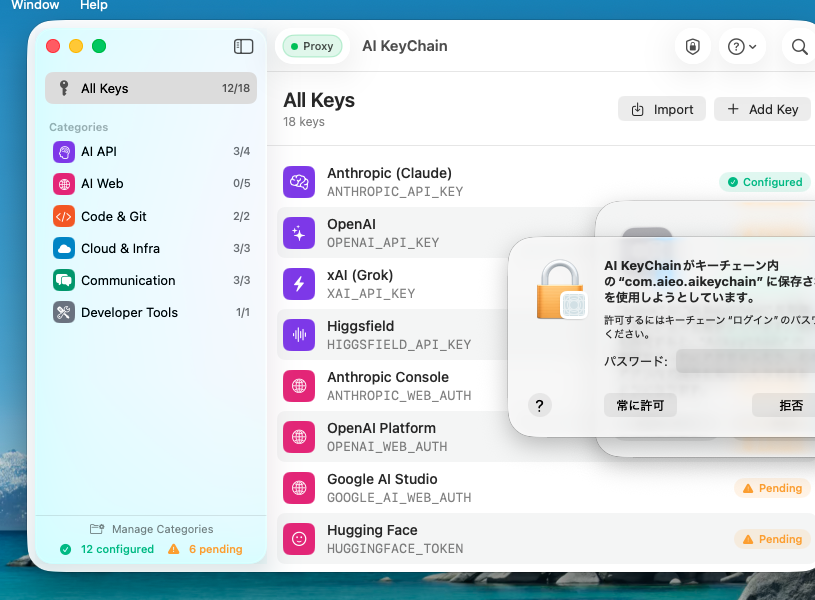Click the Add Key button
This screenshot has width=815, height=600.
coord(762,109)
